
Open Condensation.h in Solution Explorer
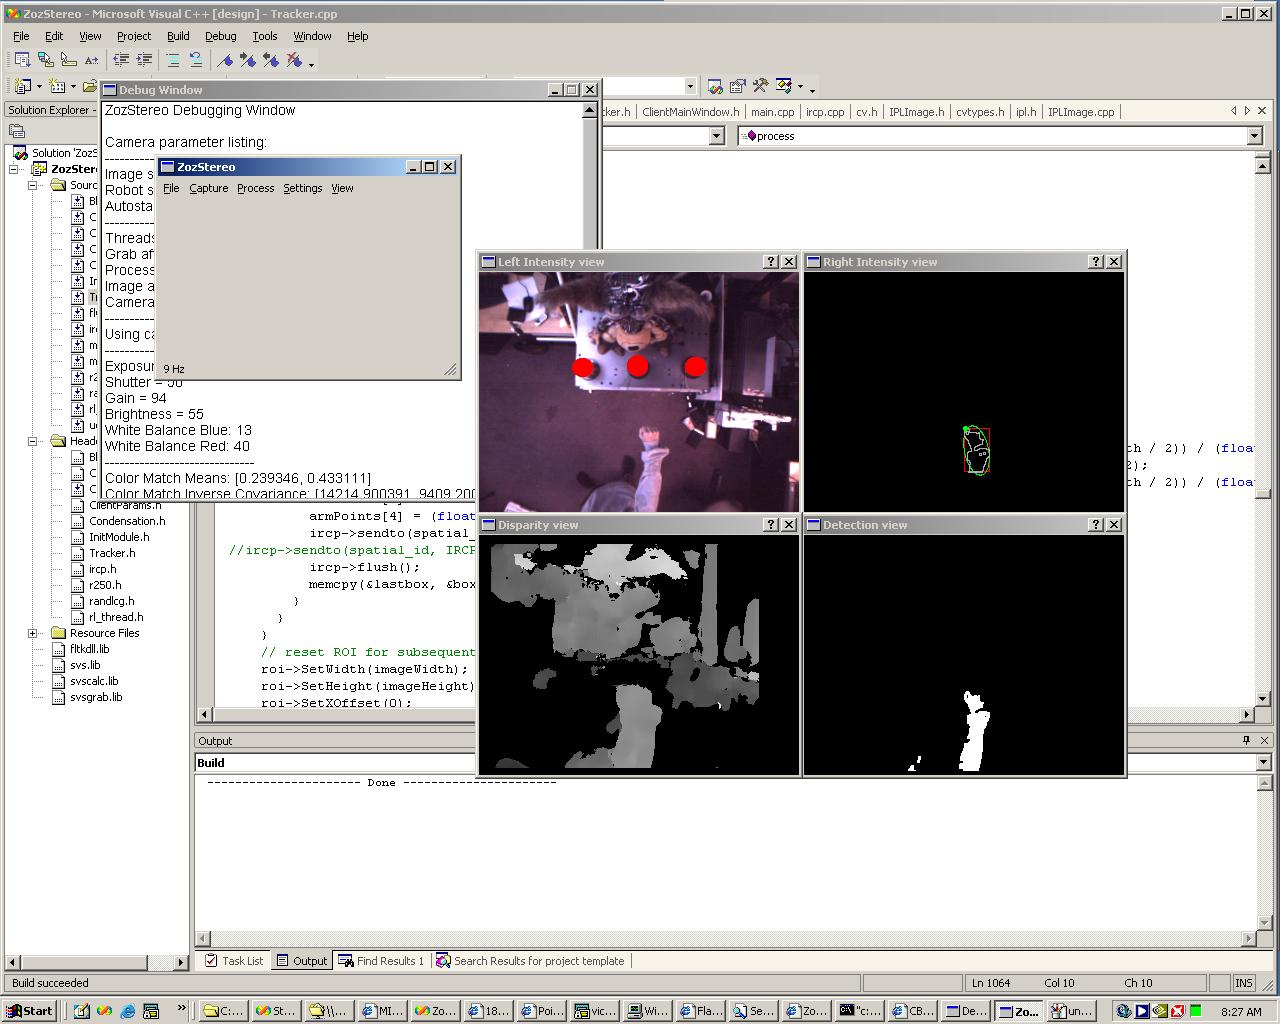[127, 521]
